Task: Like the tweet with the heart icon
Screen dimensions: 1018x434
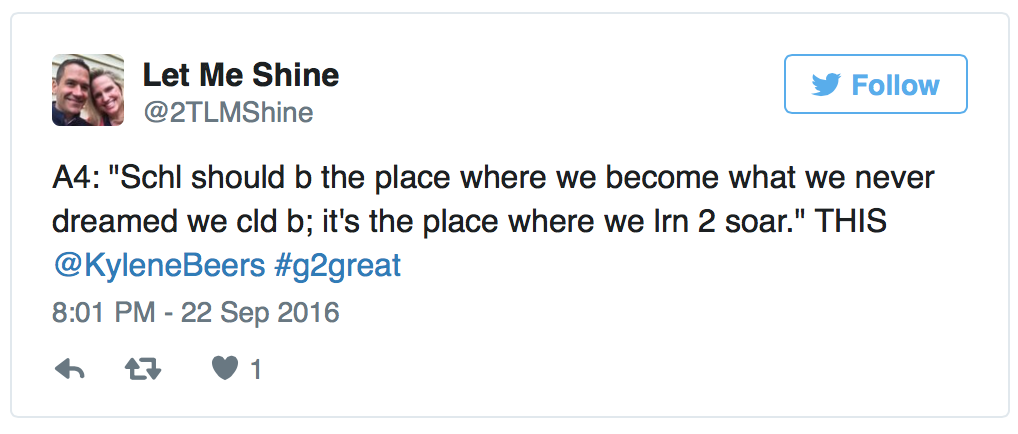Action: tap(225, 370)
